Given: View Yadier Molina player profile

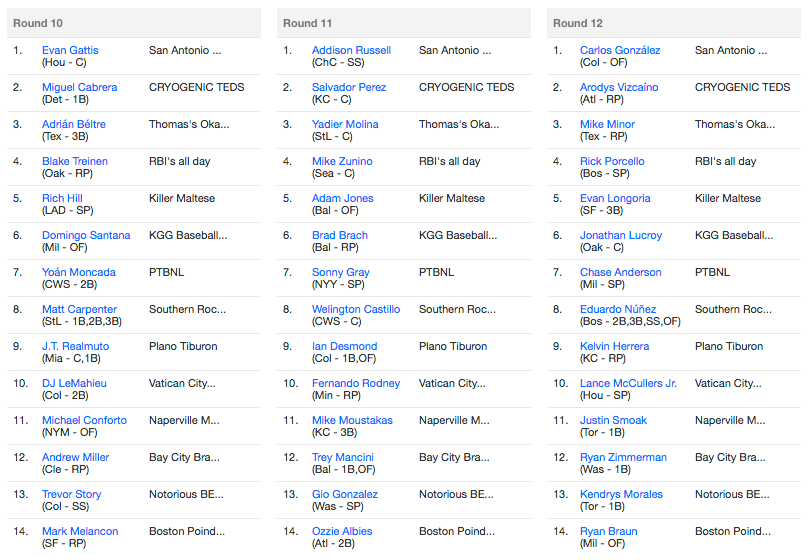Looking at the screenshot, I should pyautogui.click(x=345, y=125).
